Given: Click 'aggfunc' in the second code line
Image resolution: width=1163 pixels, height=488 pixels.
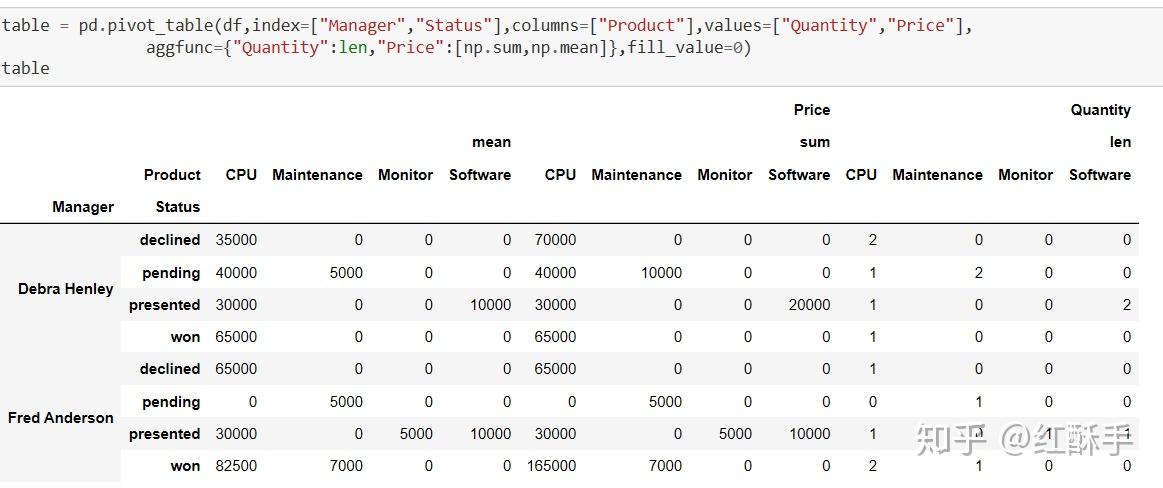Looking at the screenshot, I should pos(180,47).
